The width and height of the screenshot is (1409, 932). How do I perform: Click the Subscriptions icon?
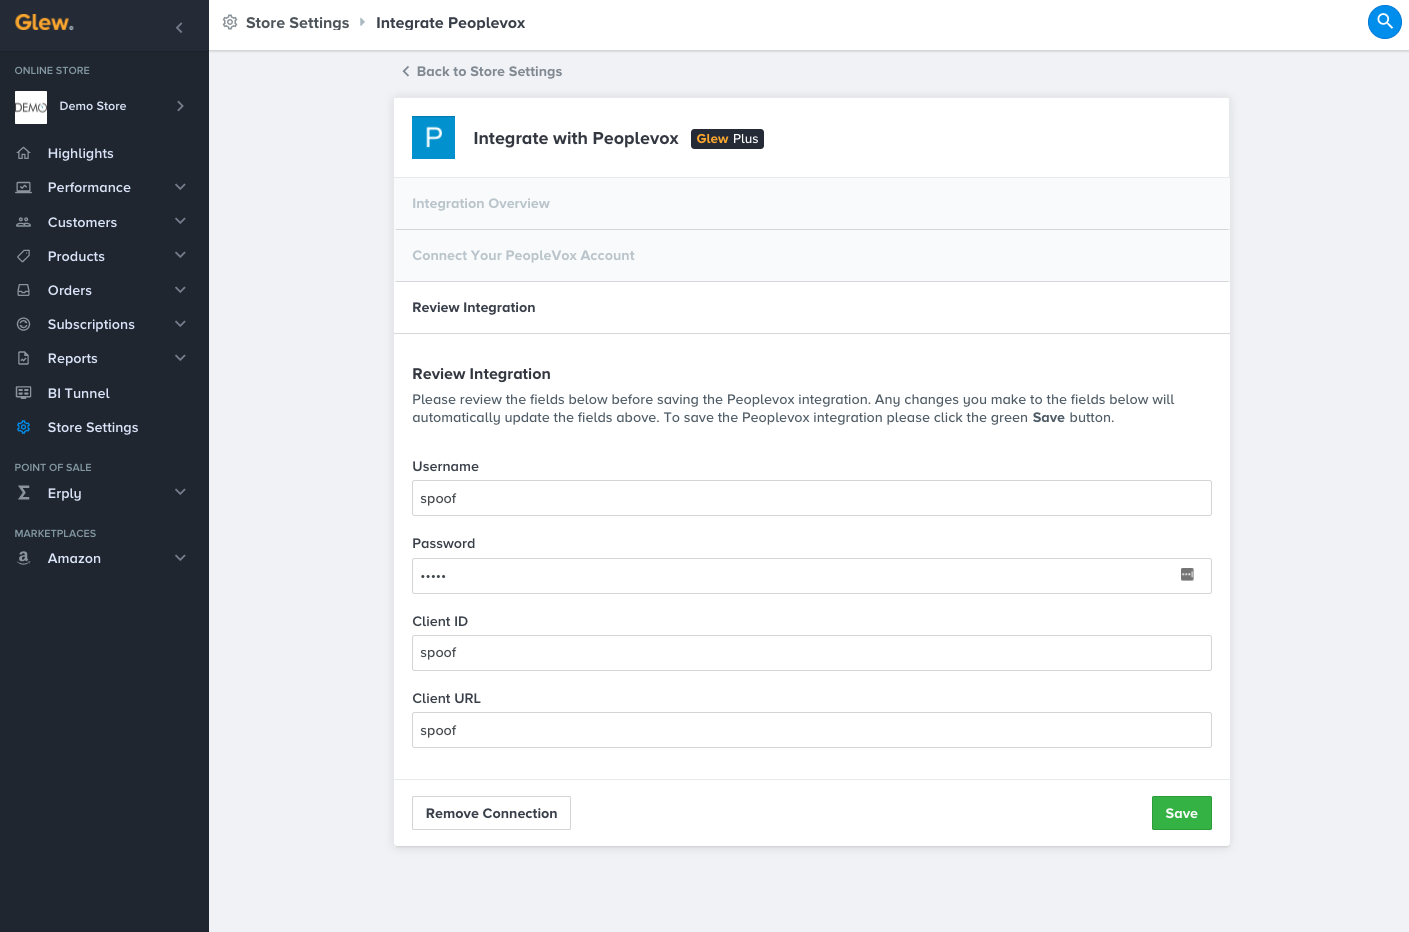[x=24, y=324]
